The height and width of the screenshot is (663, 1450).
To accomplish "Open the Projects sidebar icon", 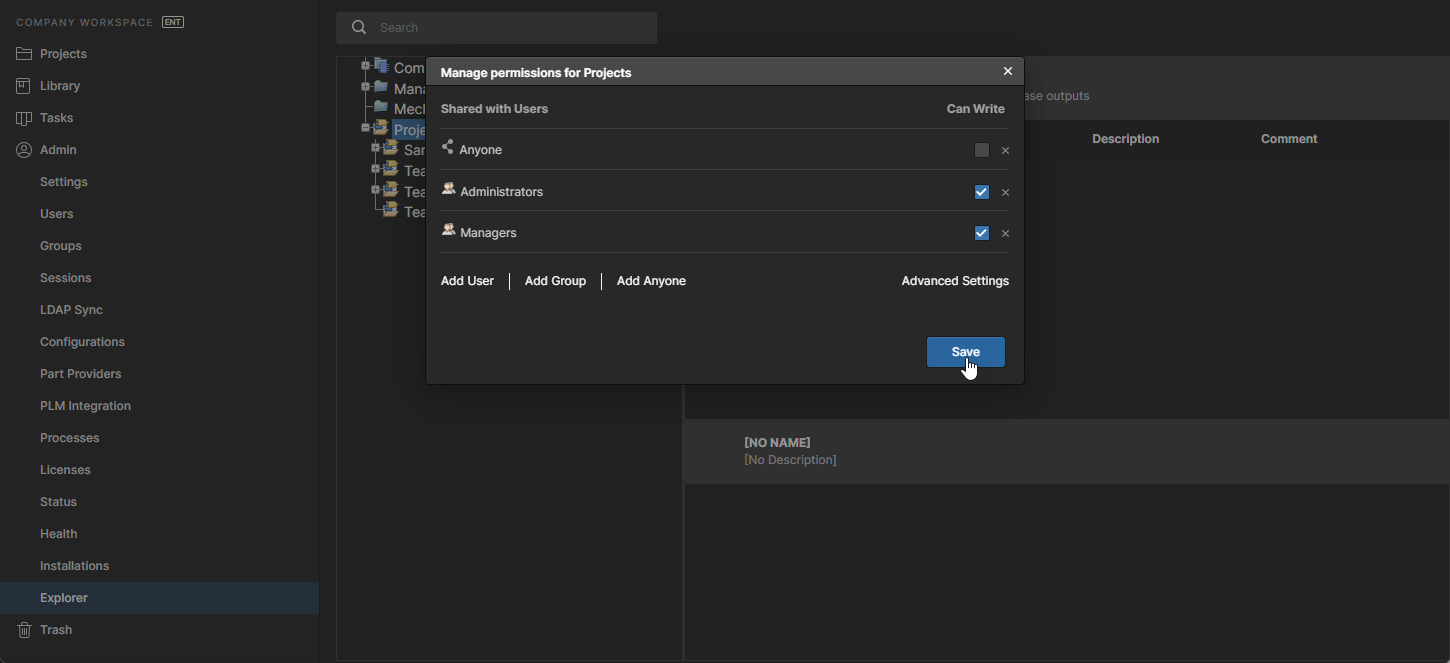I will [x=24, y=54].
